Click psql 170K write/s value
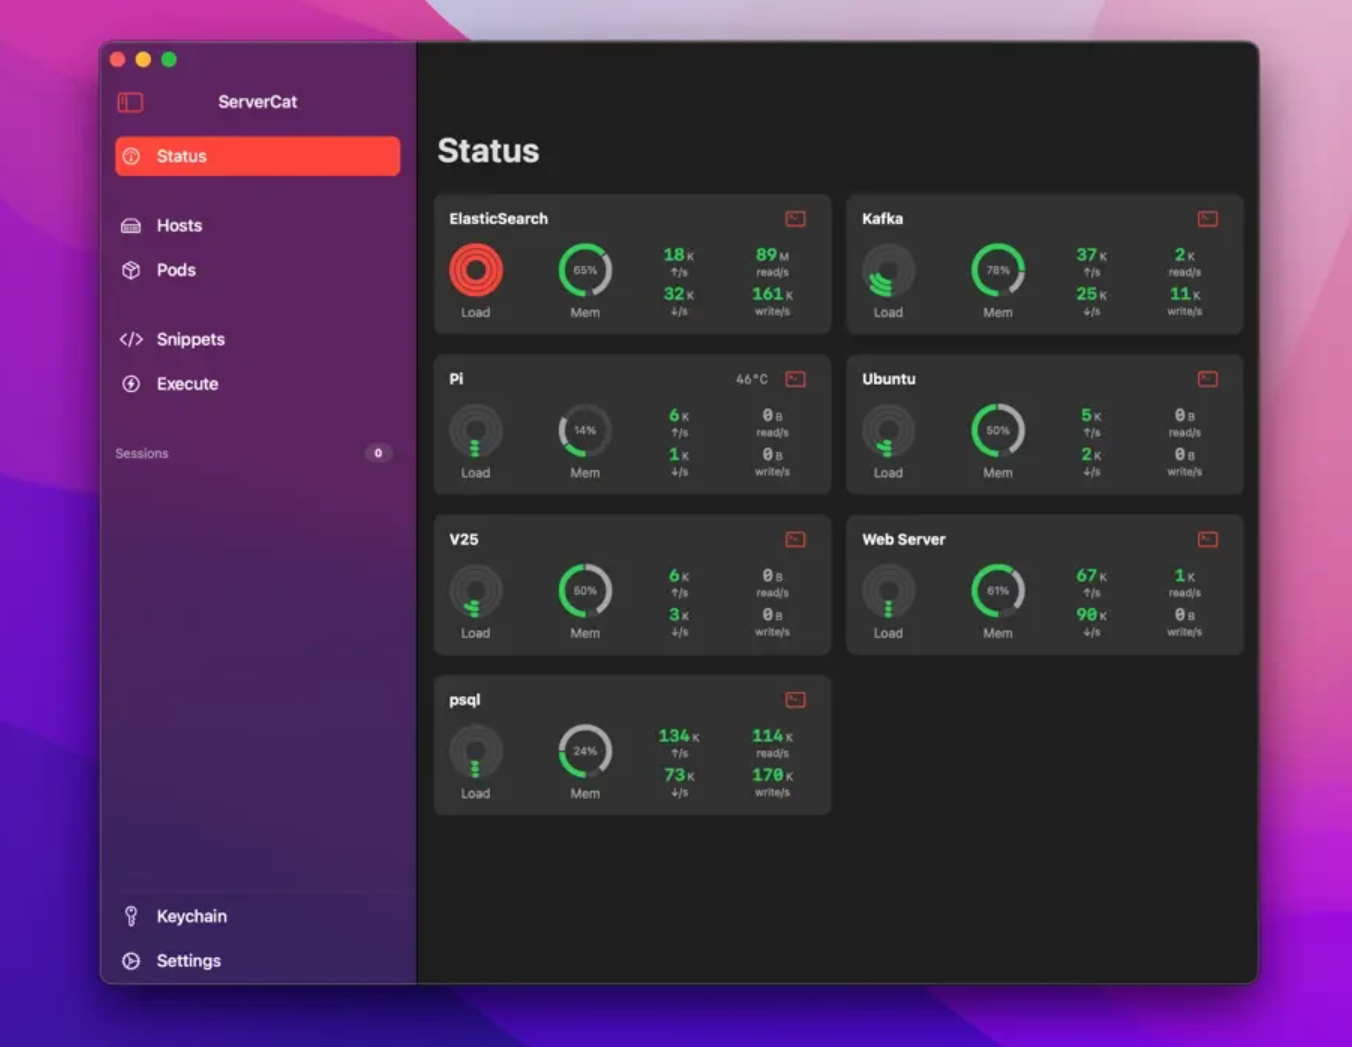The height and width of the screenshot is (1047, 1352). tap(772, 775)
